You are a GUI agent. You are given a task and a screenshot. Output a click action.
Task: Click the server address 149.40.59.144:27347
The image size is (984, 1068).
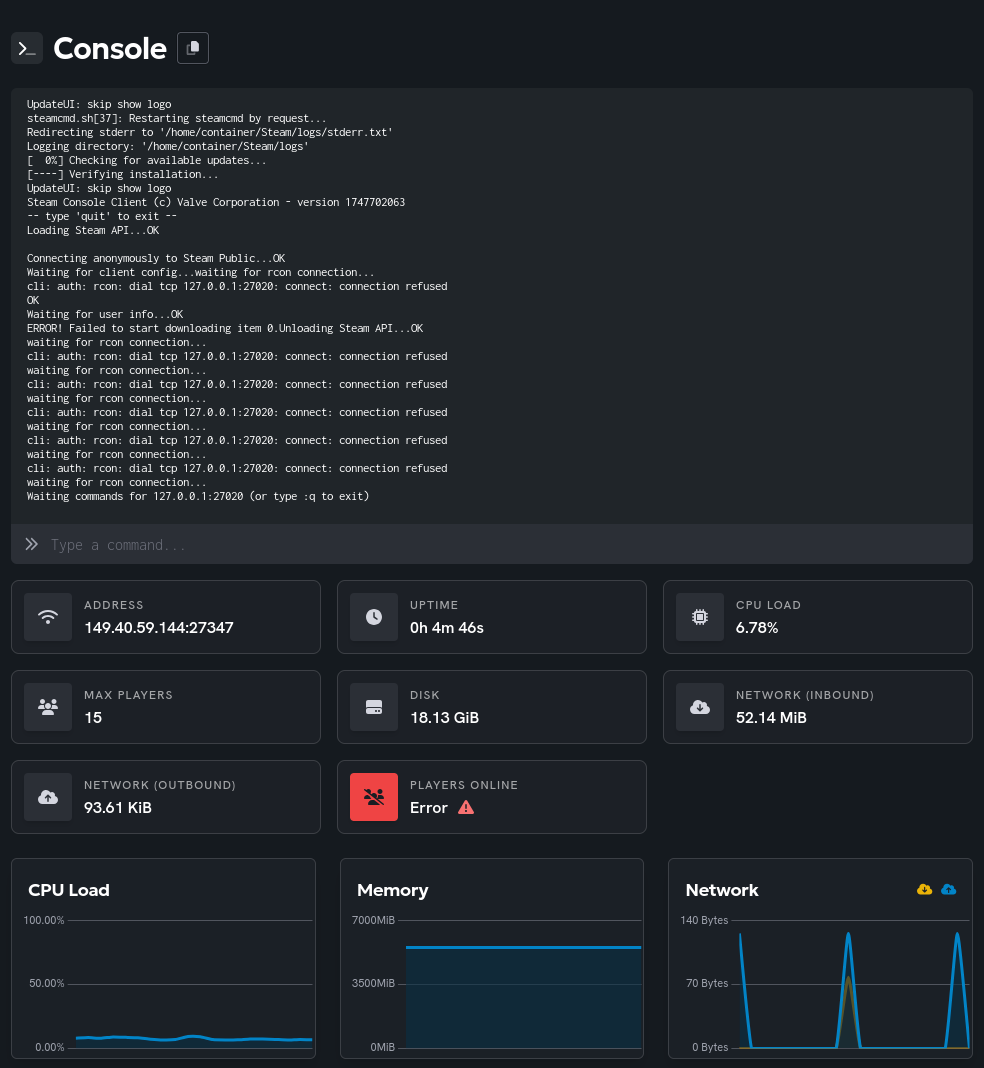[x=159, y=628]
